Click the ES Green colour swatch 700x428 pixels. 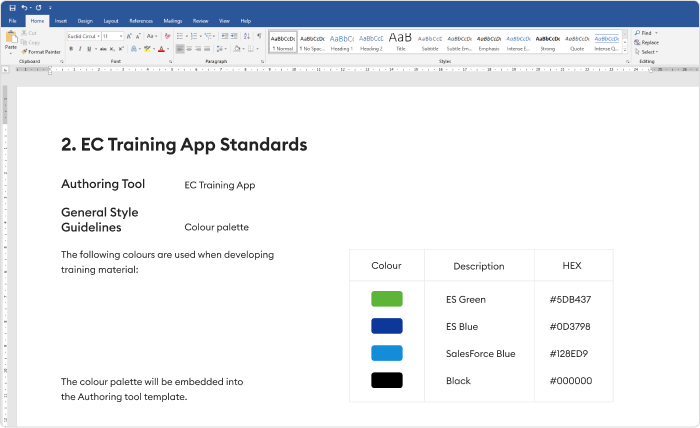(x=387, y=299)
